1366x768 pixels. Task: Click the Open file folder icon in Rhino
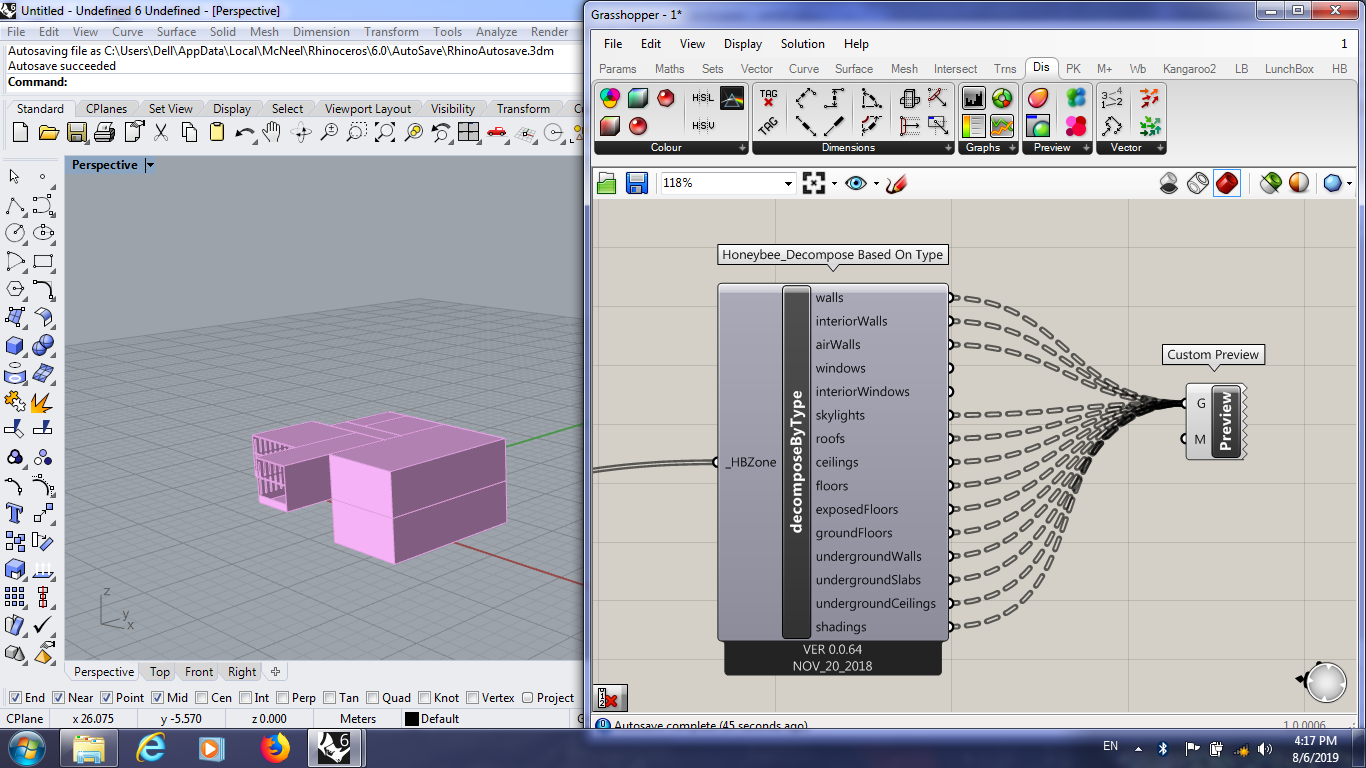[x=48, y=132]
